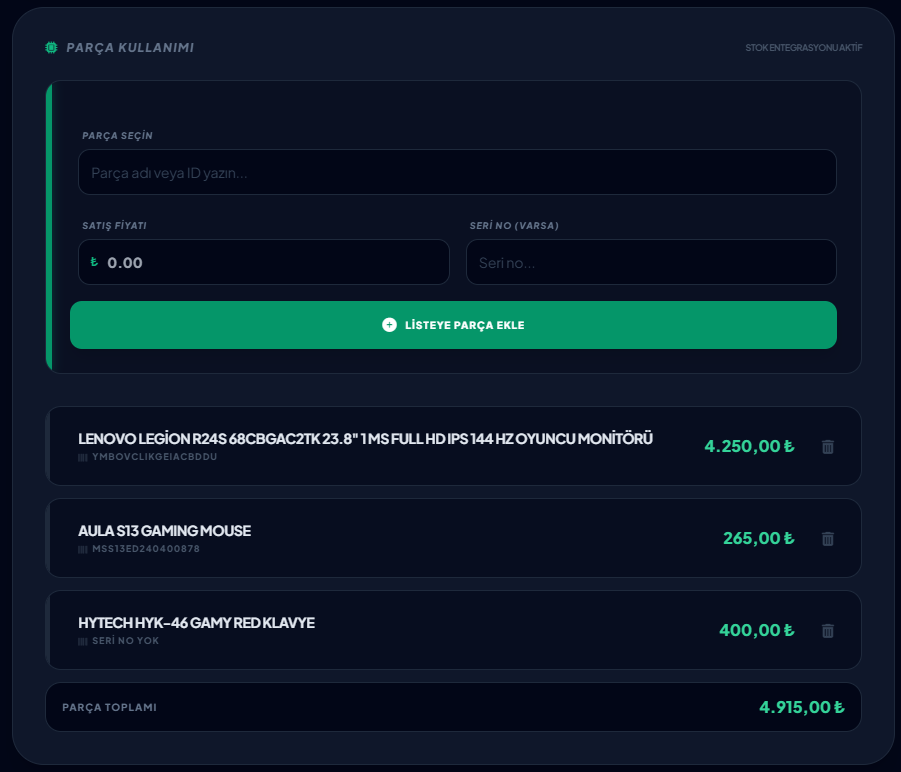The width and height of the screenshot is (901, 772).
Task: Click the Hytech HYK-46 Gamy Red Klavye name
Action: click(196, 622)
